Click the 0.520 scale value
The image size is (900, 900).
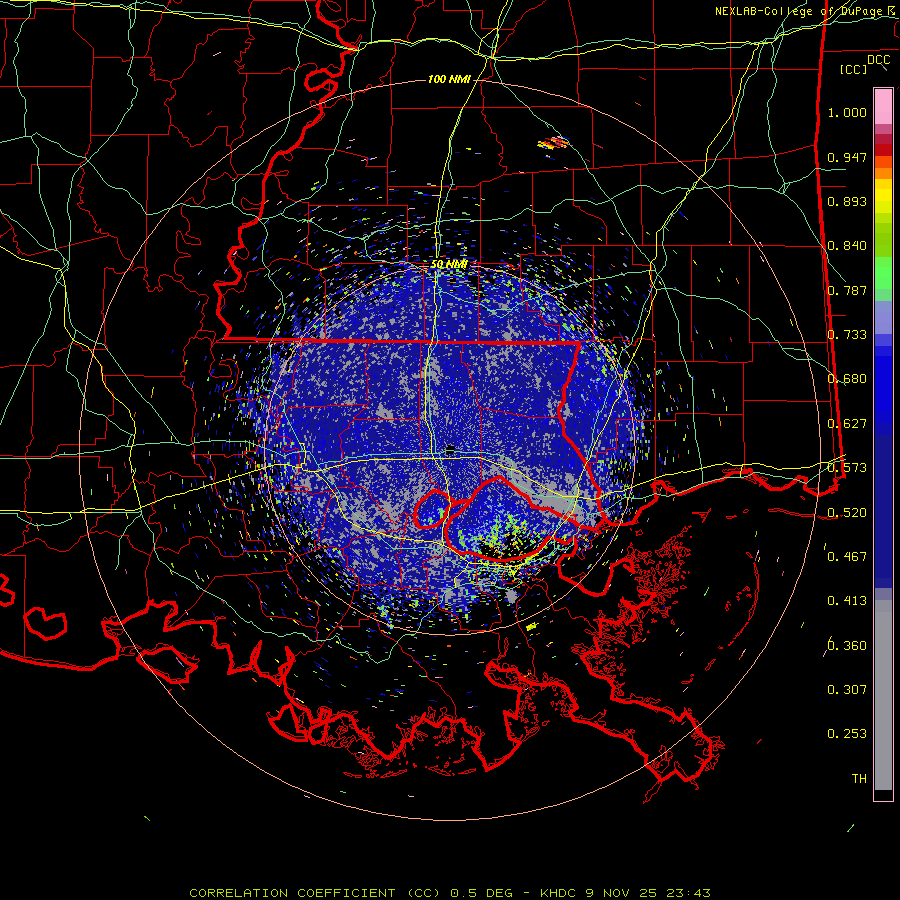point(847,513)
